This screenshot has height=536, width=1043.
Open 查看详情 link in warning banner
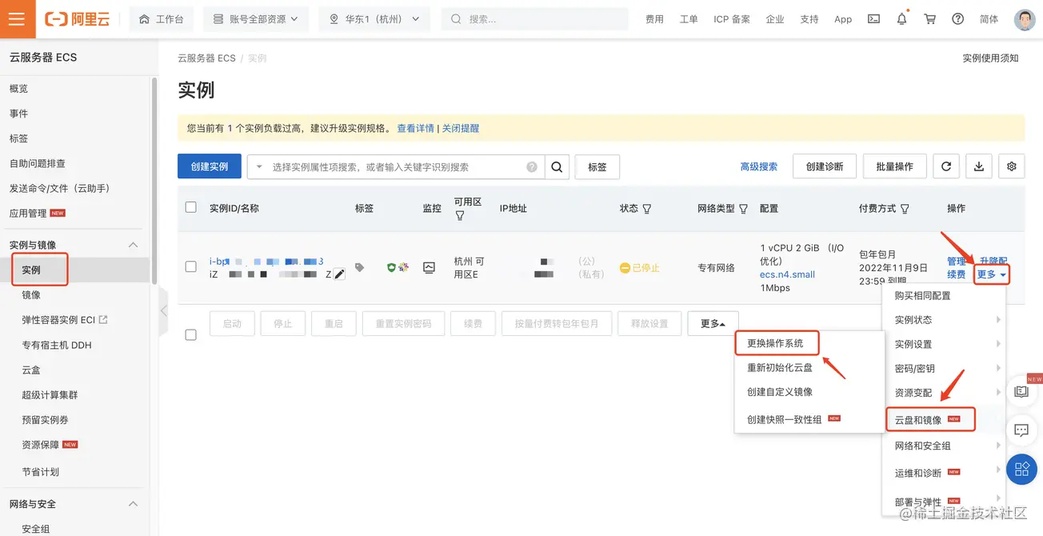click(x=416, y=128)
